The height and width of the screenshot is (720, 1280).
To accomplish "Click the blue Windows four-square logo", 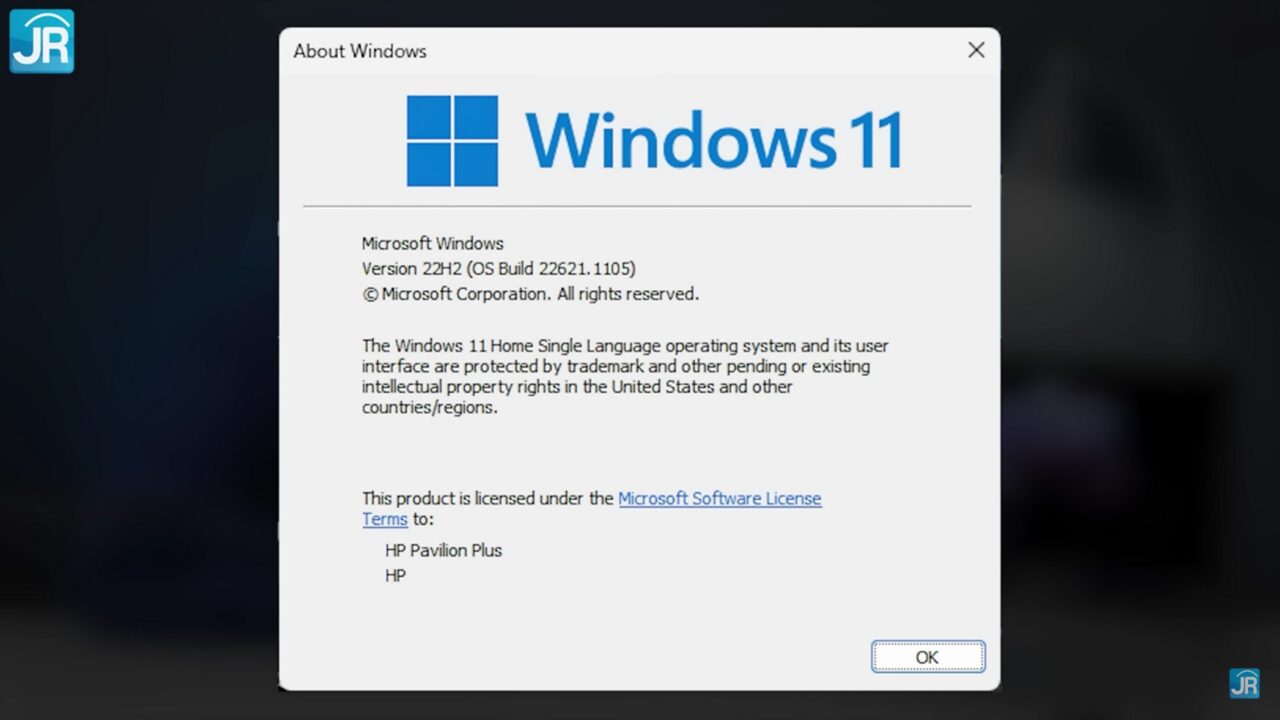I will click(x=452, y=141).
